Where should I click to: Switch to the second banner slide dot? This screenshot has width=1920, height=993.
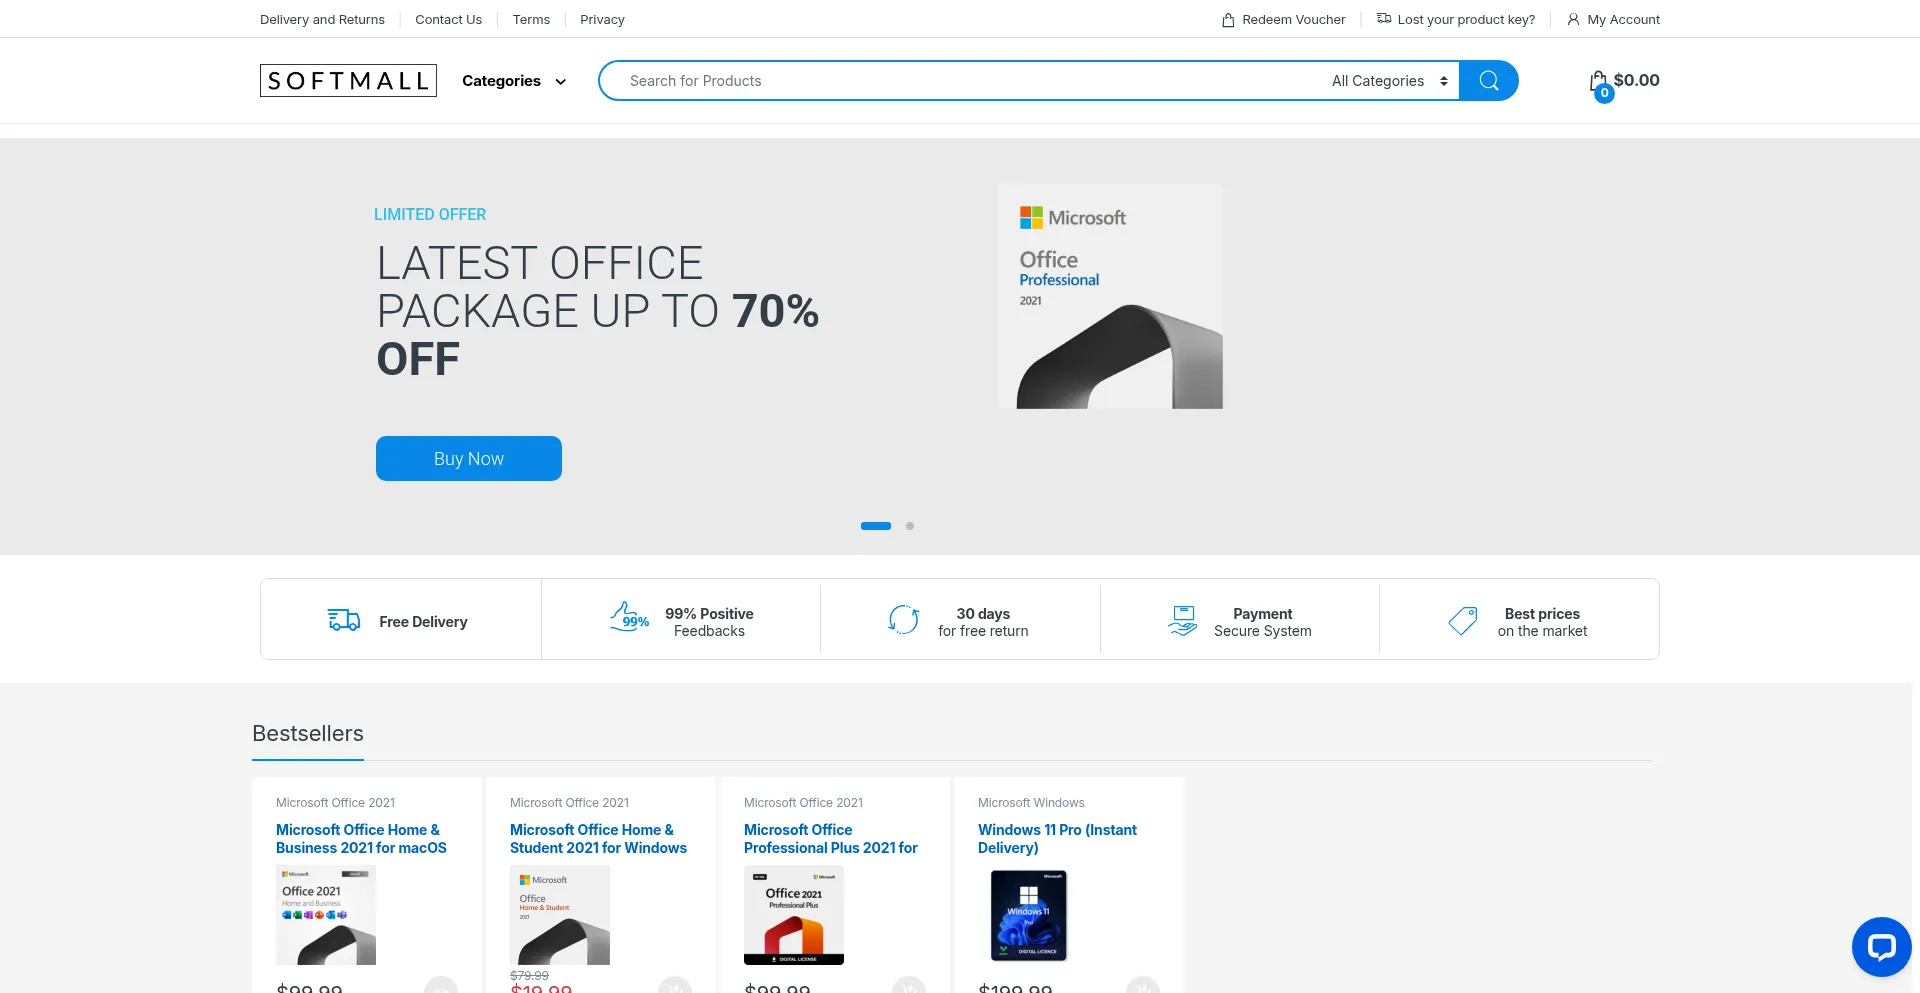[x=910, y=526]
